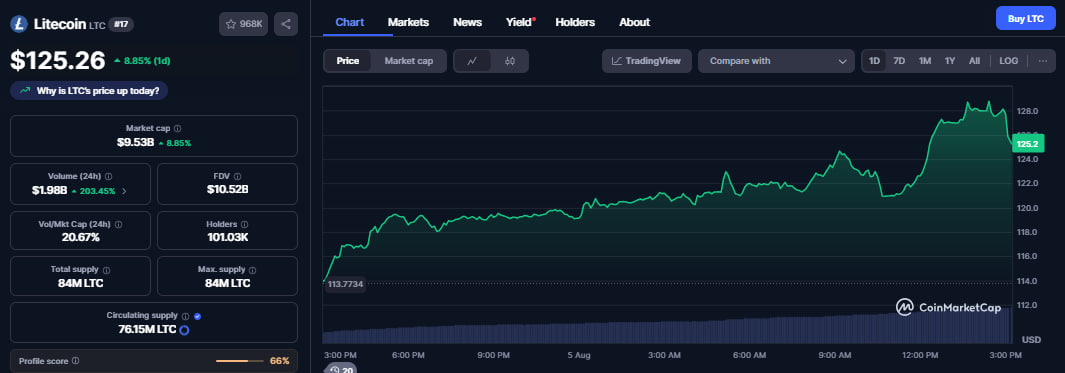Click the Market cap info icon
The width and height of the screenshot is (1065, 373).
click(177, 128)
